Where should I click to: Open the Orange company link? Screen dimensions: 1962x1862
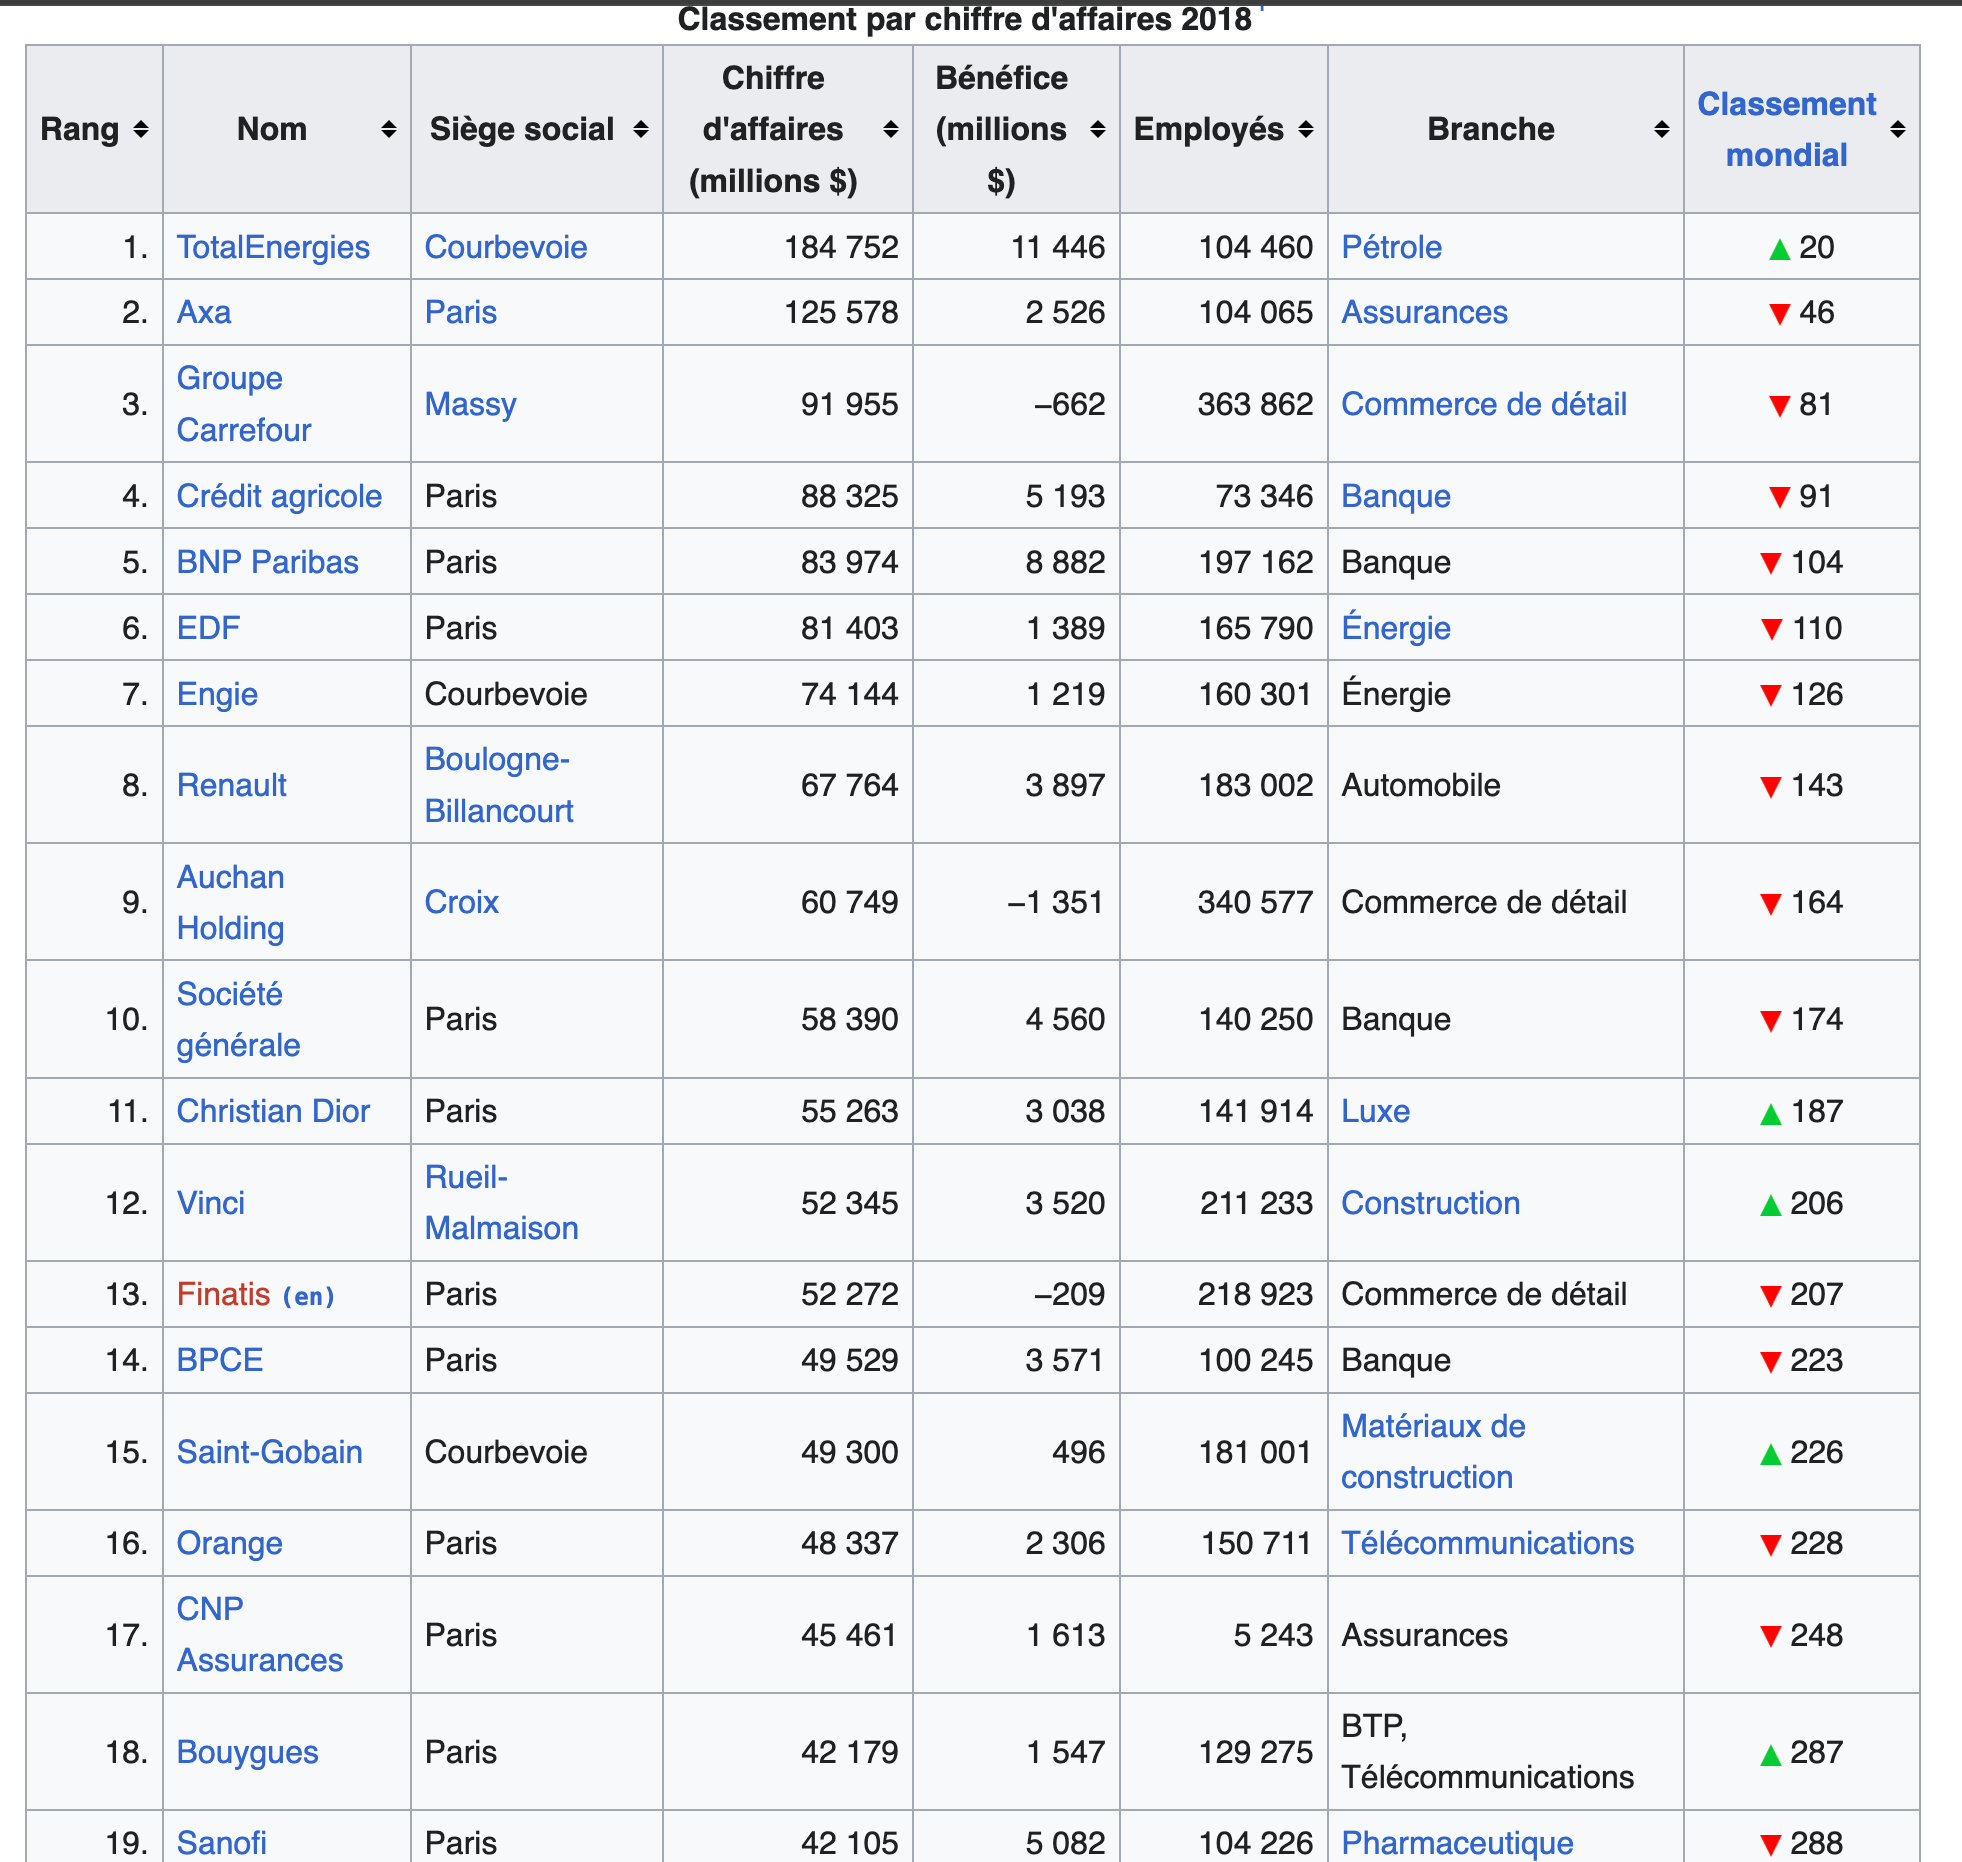coord(229,1543)
